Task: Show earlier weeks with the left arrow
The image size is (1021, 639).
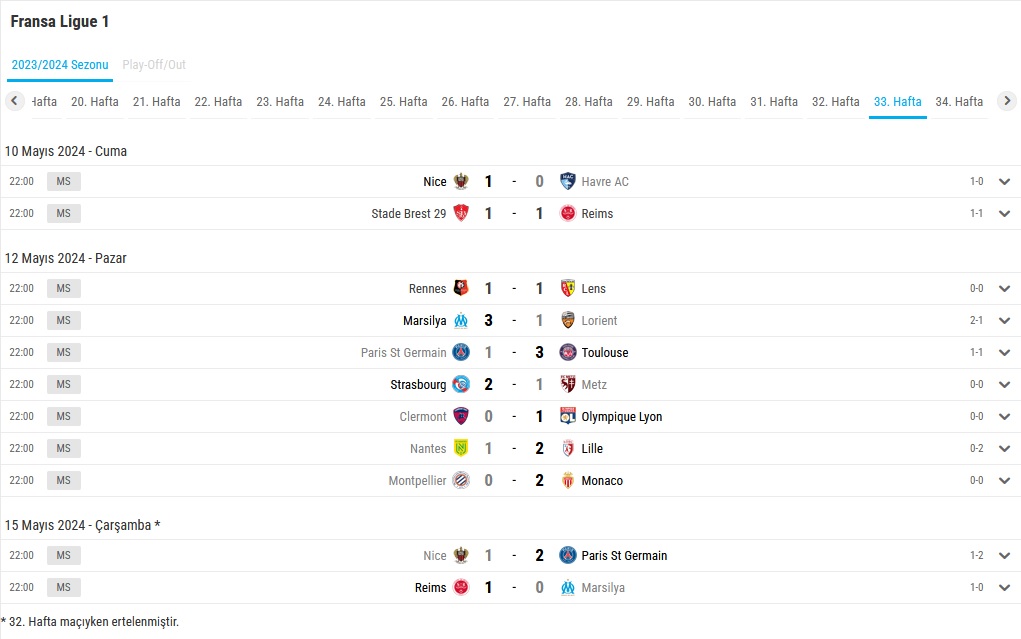Action: 14,101
